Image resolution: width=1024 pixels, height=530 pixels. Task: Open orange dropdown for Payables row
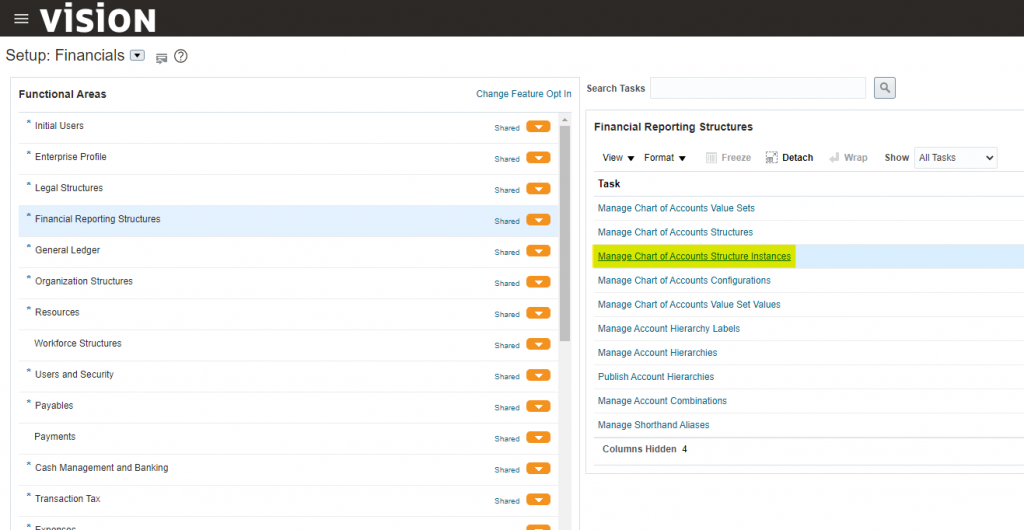click(x=538, y=406)
